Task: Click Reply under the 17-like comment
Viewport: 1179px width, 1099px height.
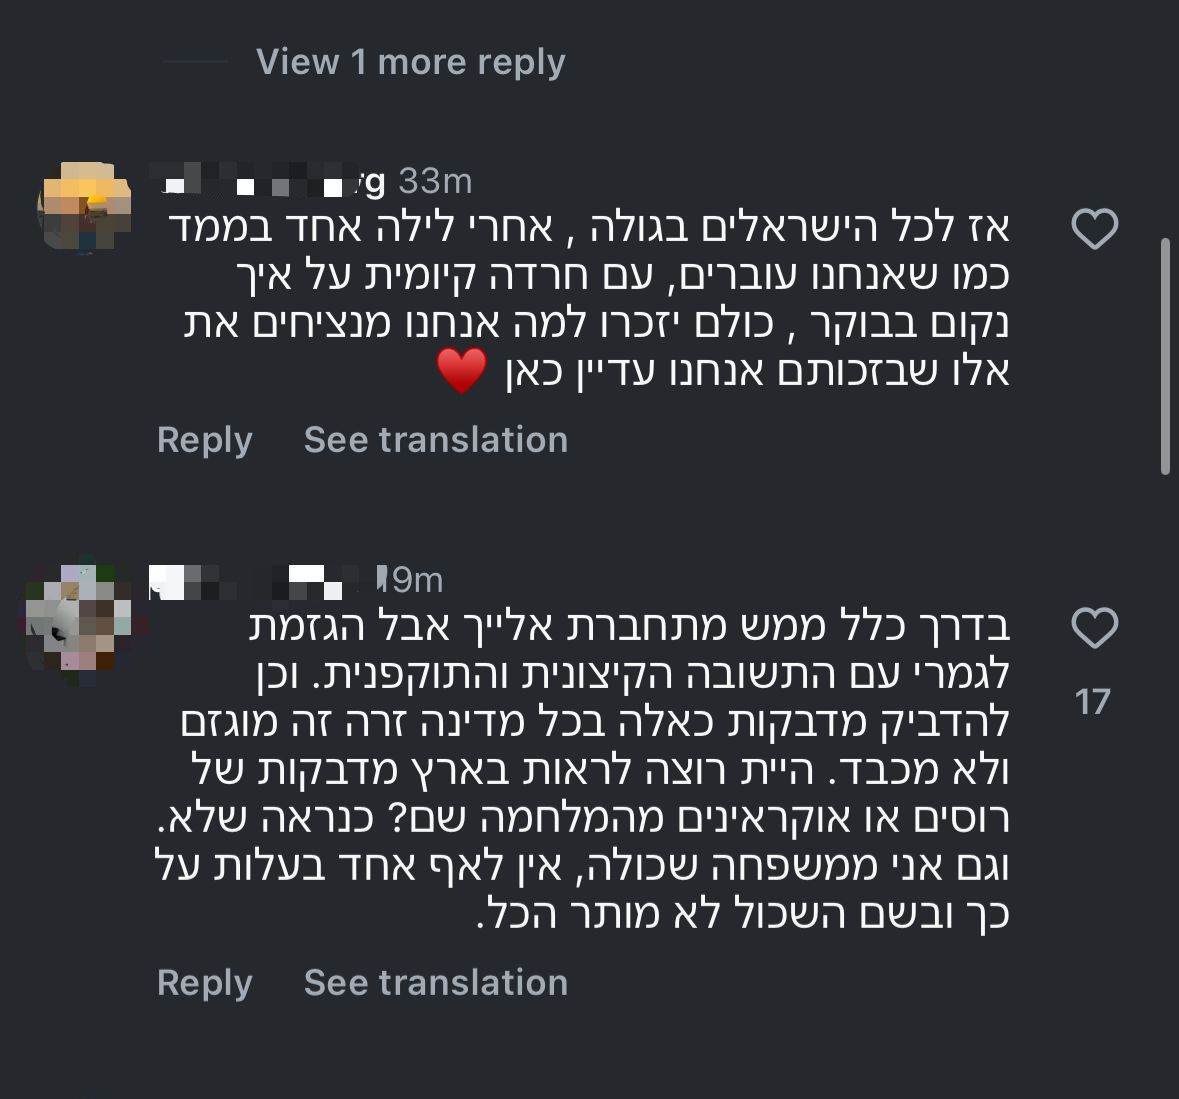Action: pyautogui.click(x=204, y=983)
